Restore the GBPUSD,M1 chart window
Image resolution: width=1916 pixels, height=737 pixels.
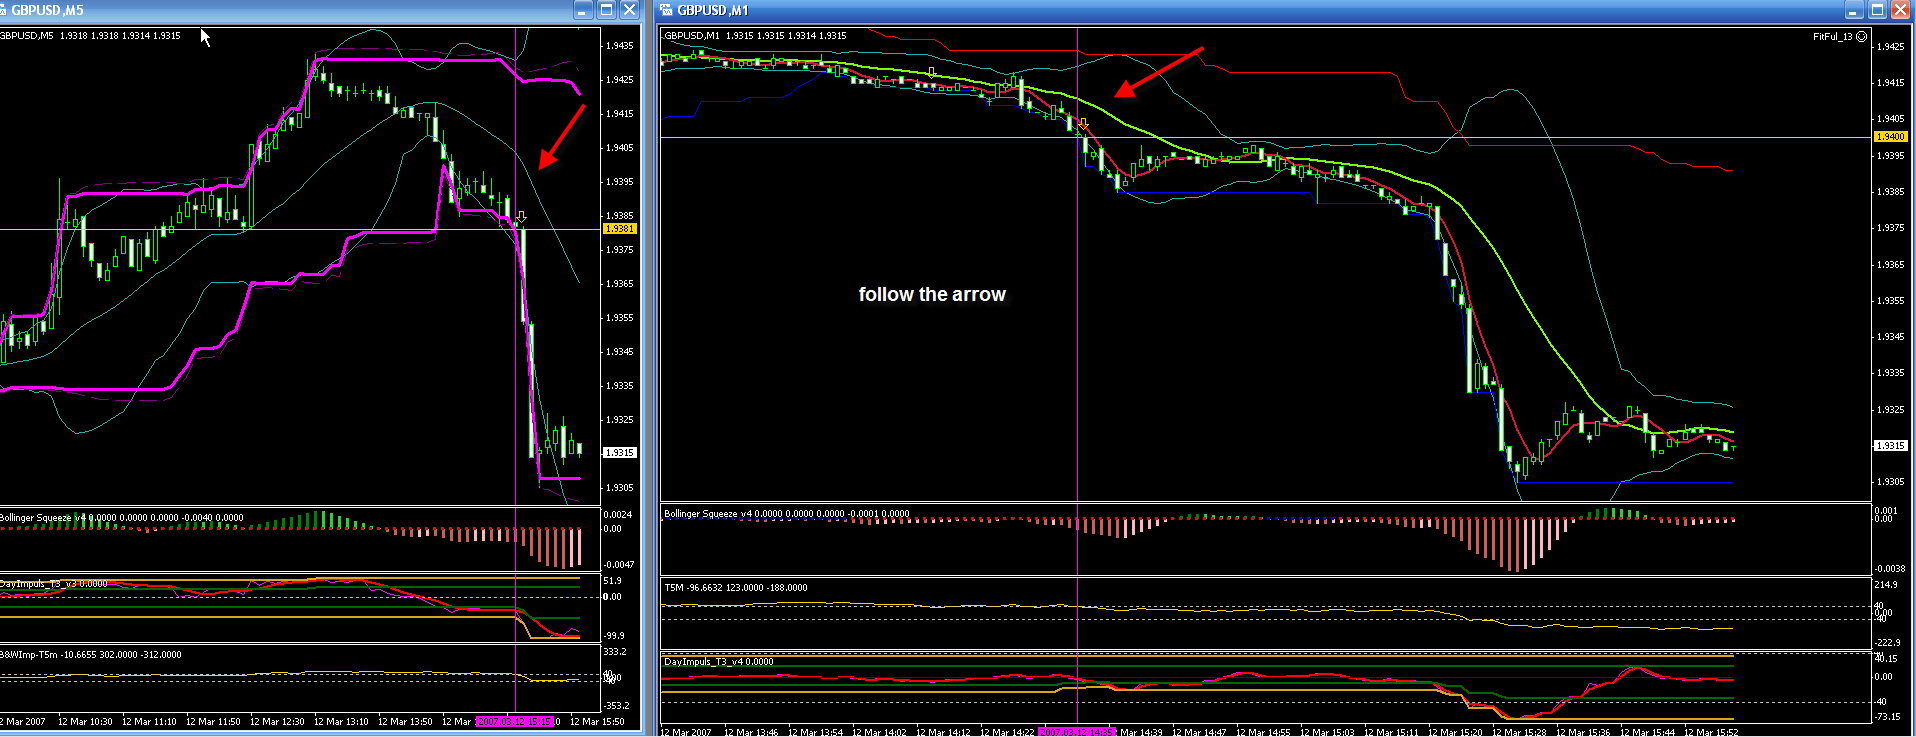(x=1877, y=10)
